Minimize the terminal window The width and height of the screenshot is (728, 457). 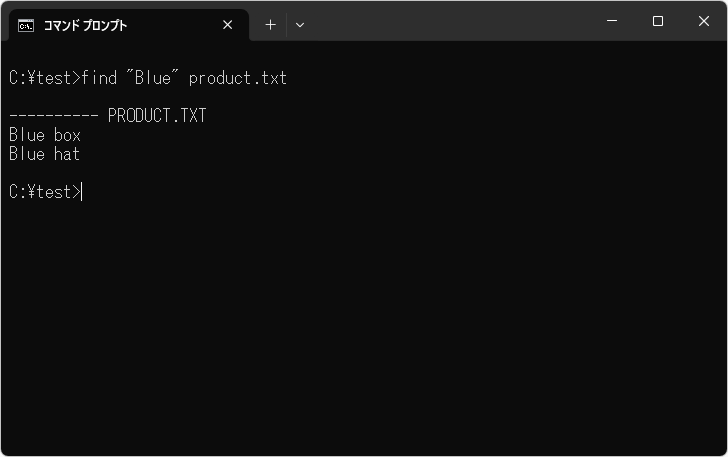(612, 21)
